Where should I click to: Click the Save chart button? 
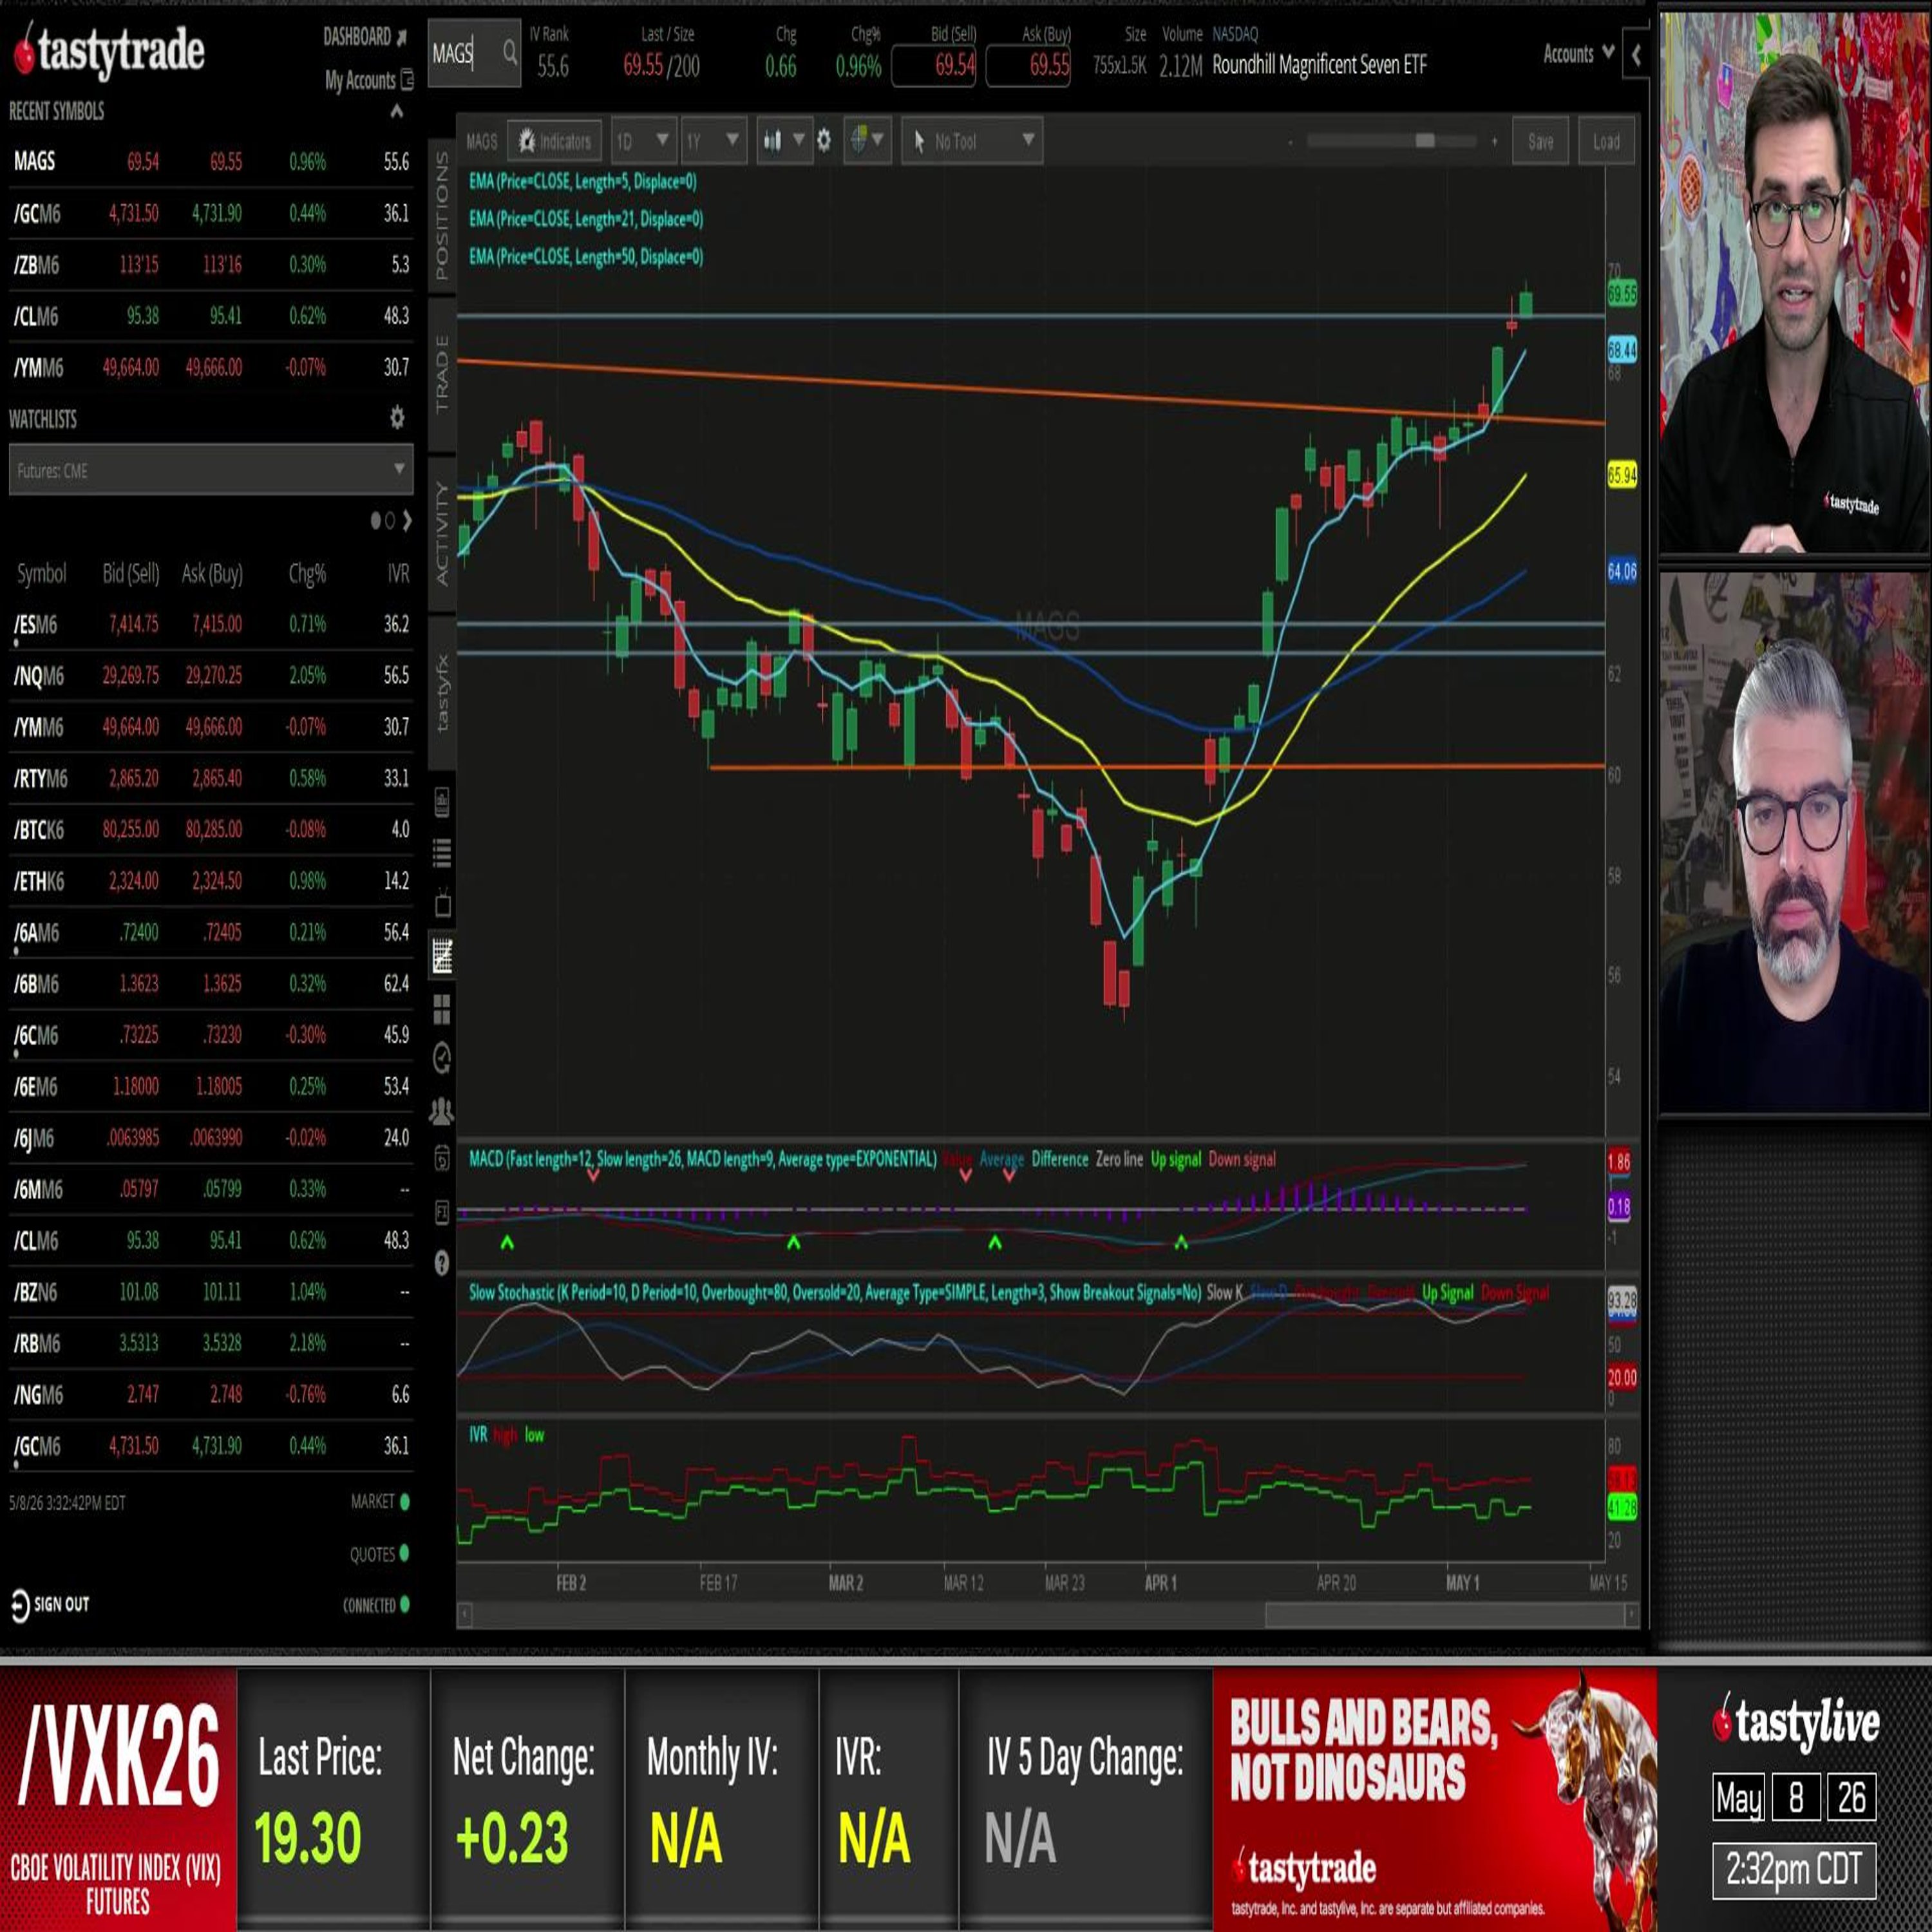(x=1540, y=142)
